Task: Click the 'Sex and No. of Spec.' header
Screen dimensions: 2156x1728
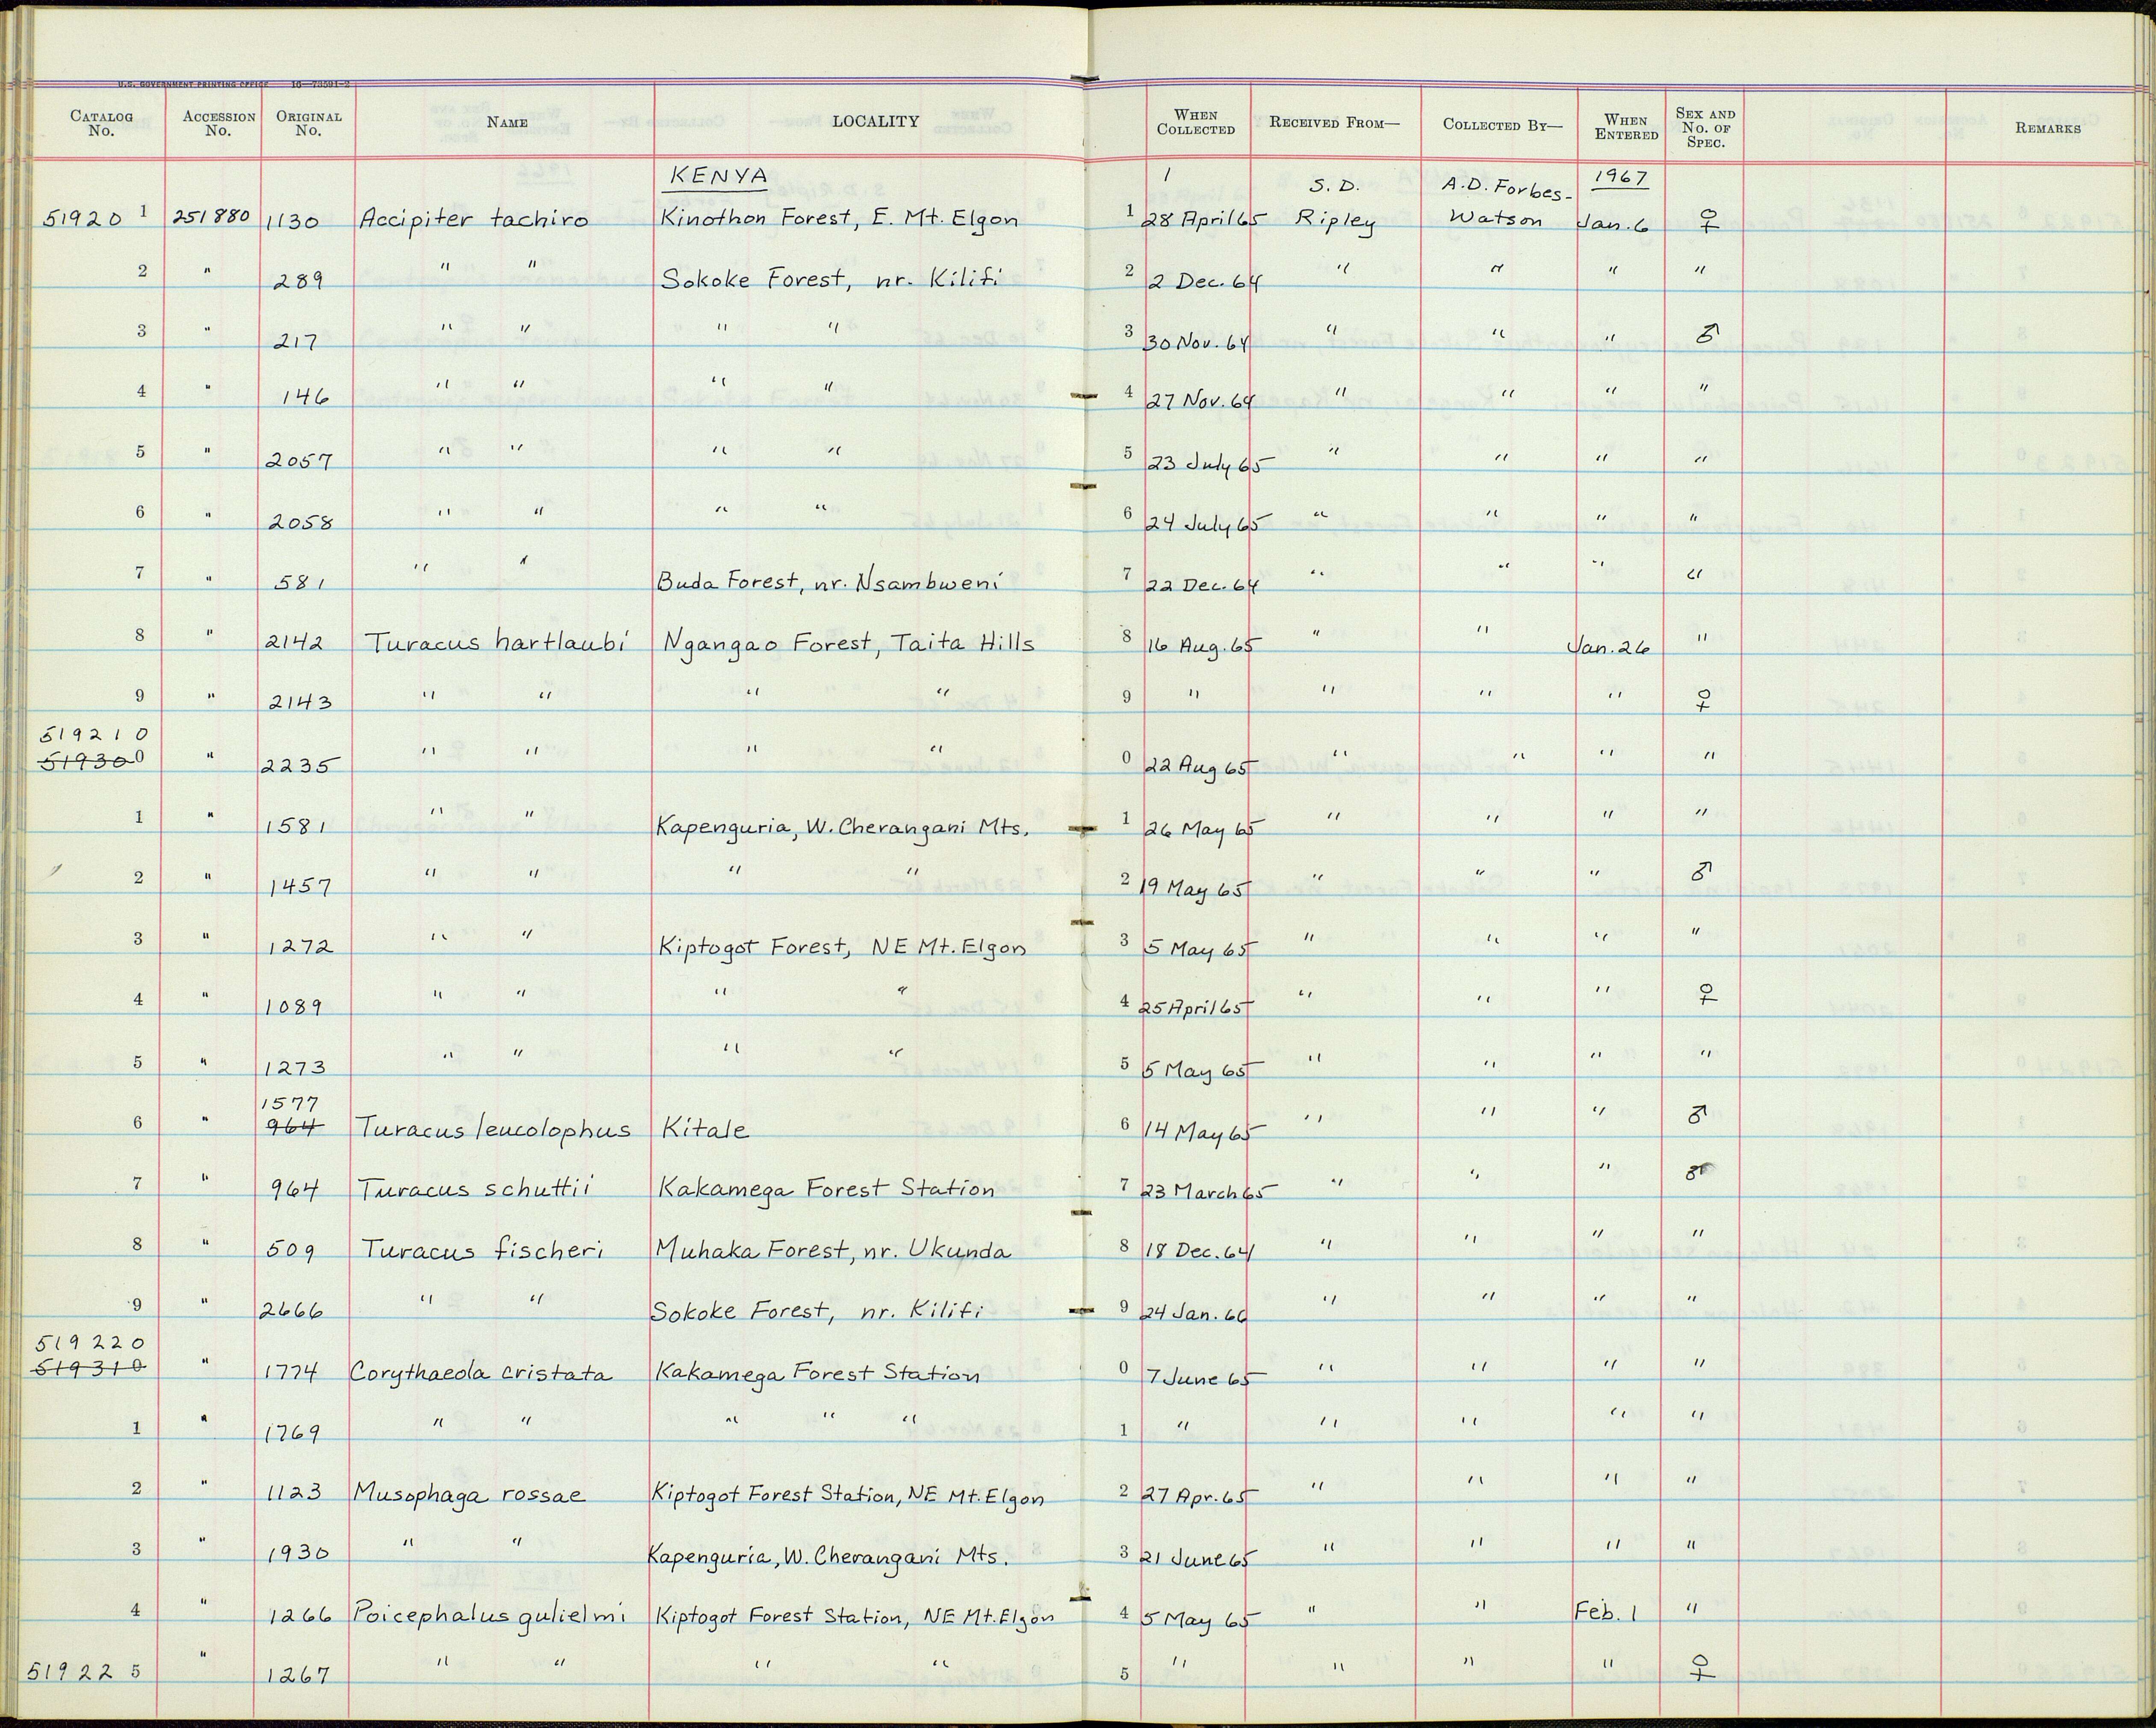Action: [1706, 128]
